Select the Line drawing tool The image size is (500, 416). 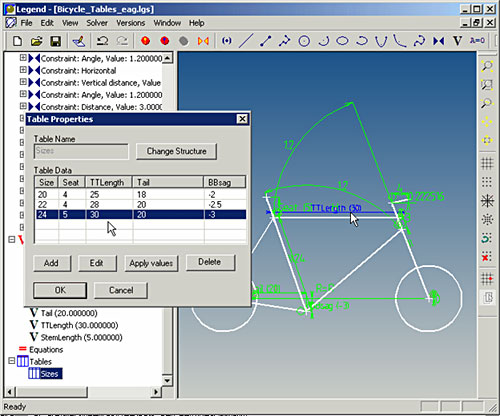coord(246,41)
